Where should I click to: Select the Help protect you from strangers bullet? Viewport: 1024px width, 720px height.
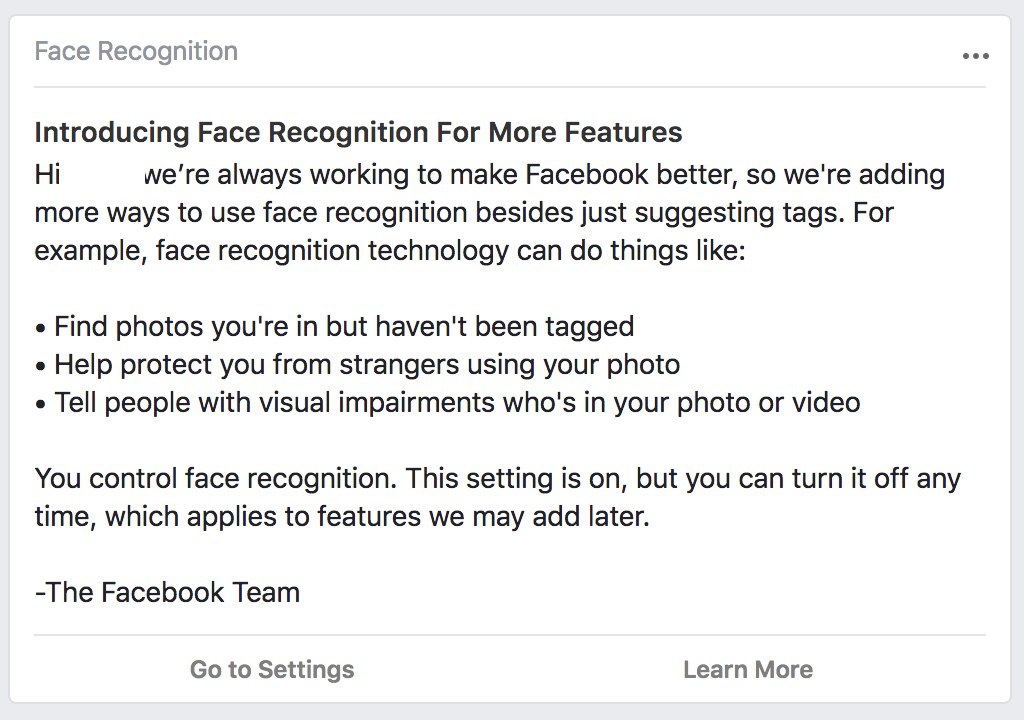coord(357,365)
